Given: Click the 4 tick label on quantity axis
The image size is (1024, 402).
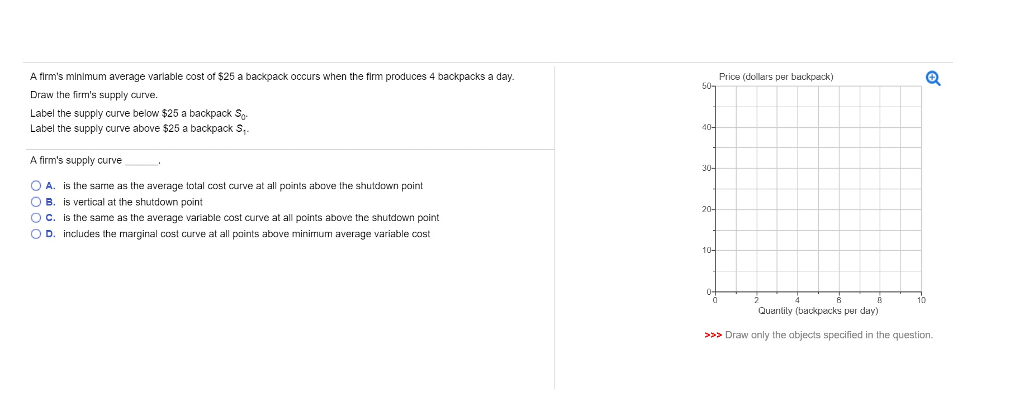Looking at the screenshot, I should (798, 300).
